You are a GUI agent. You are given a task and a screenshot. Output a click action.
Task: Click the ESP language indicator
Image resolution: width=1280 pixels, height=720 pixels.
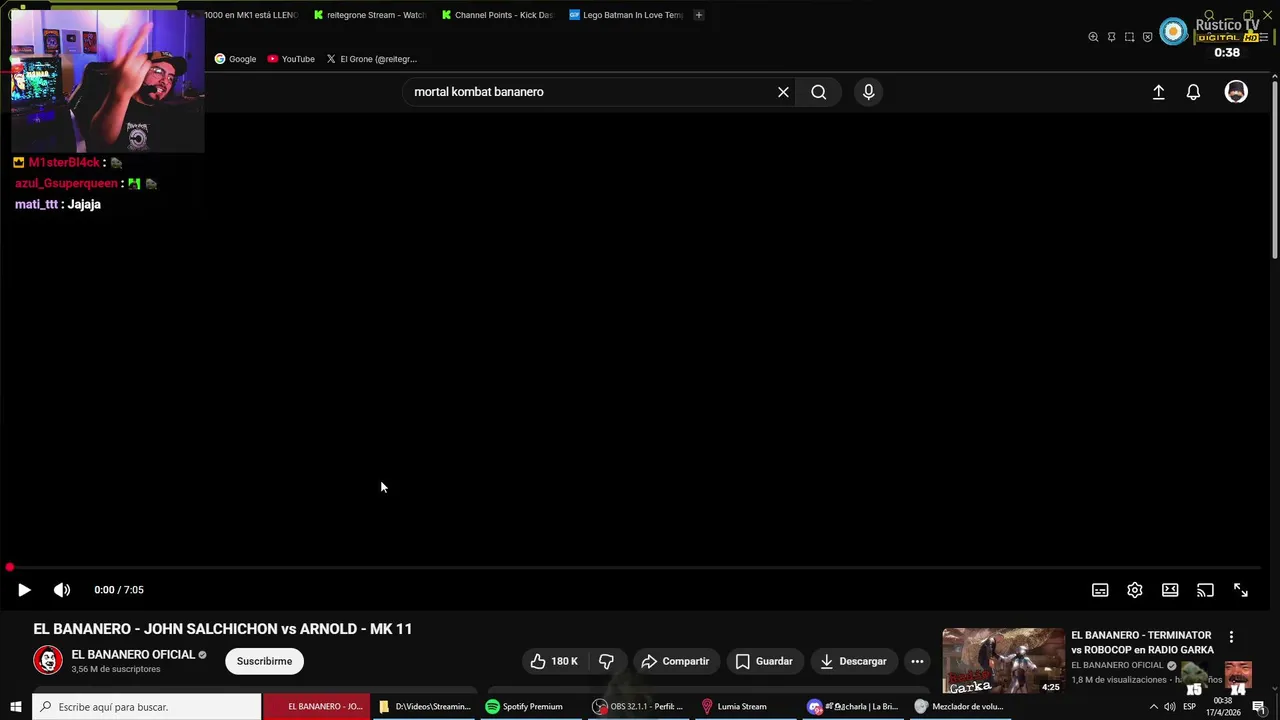coord(1190,707)
